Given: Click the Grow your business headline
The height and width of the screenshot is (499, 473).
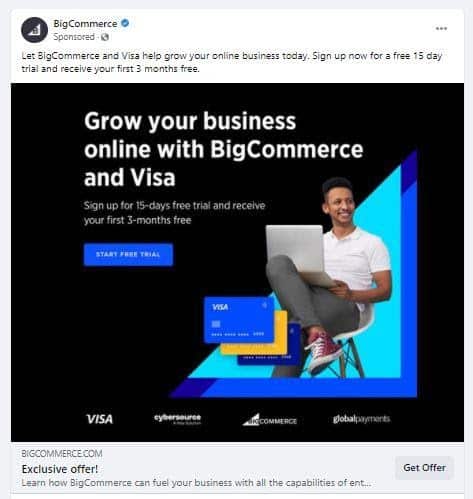Looking at the screenshot, I should 224,149.
